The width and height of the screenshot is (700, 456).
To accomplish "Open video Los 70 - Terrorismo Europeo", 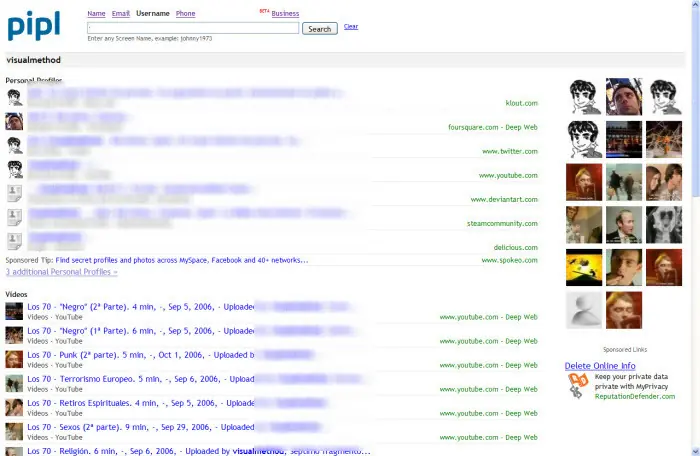I will 140,379.
